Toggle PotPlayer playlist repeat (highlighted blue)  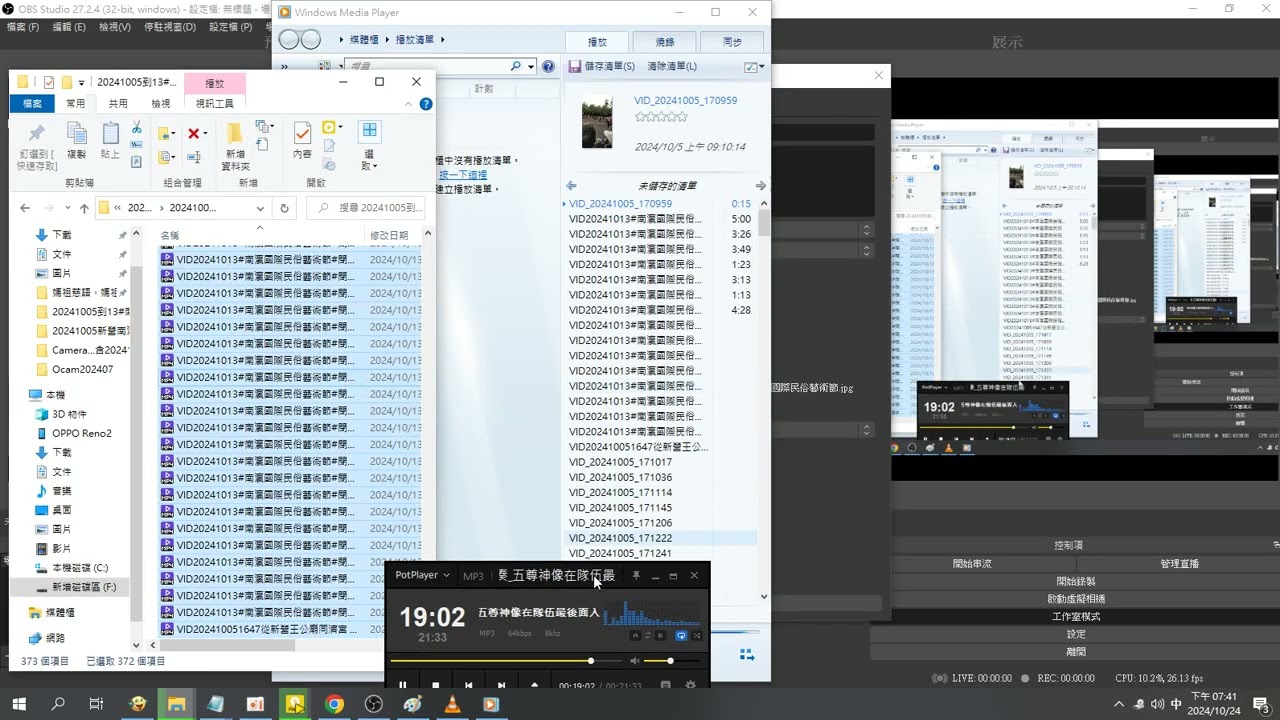[x=681, y=635]
